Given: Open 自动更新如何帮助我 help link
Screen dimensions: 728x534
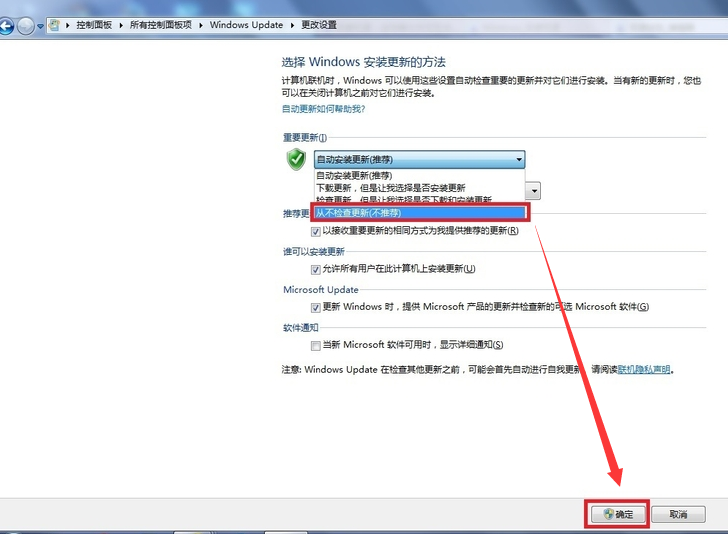Looking at the screenshot, I should 323,109.
